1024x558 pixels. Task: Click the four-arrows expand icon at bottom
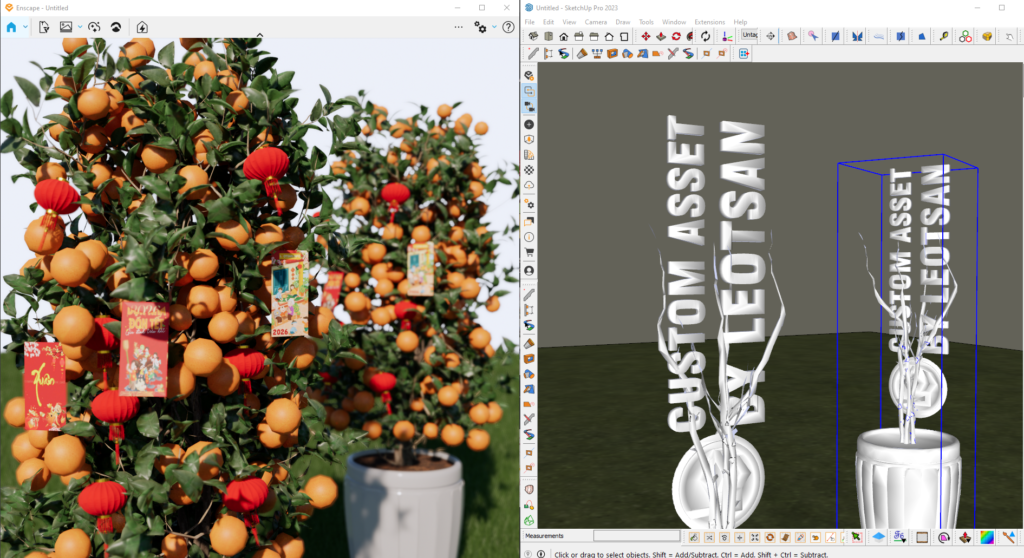(x=755, y=537)
